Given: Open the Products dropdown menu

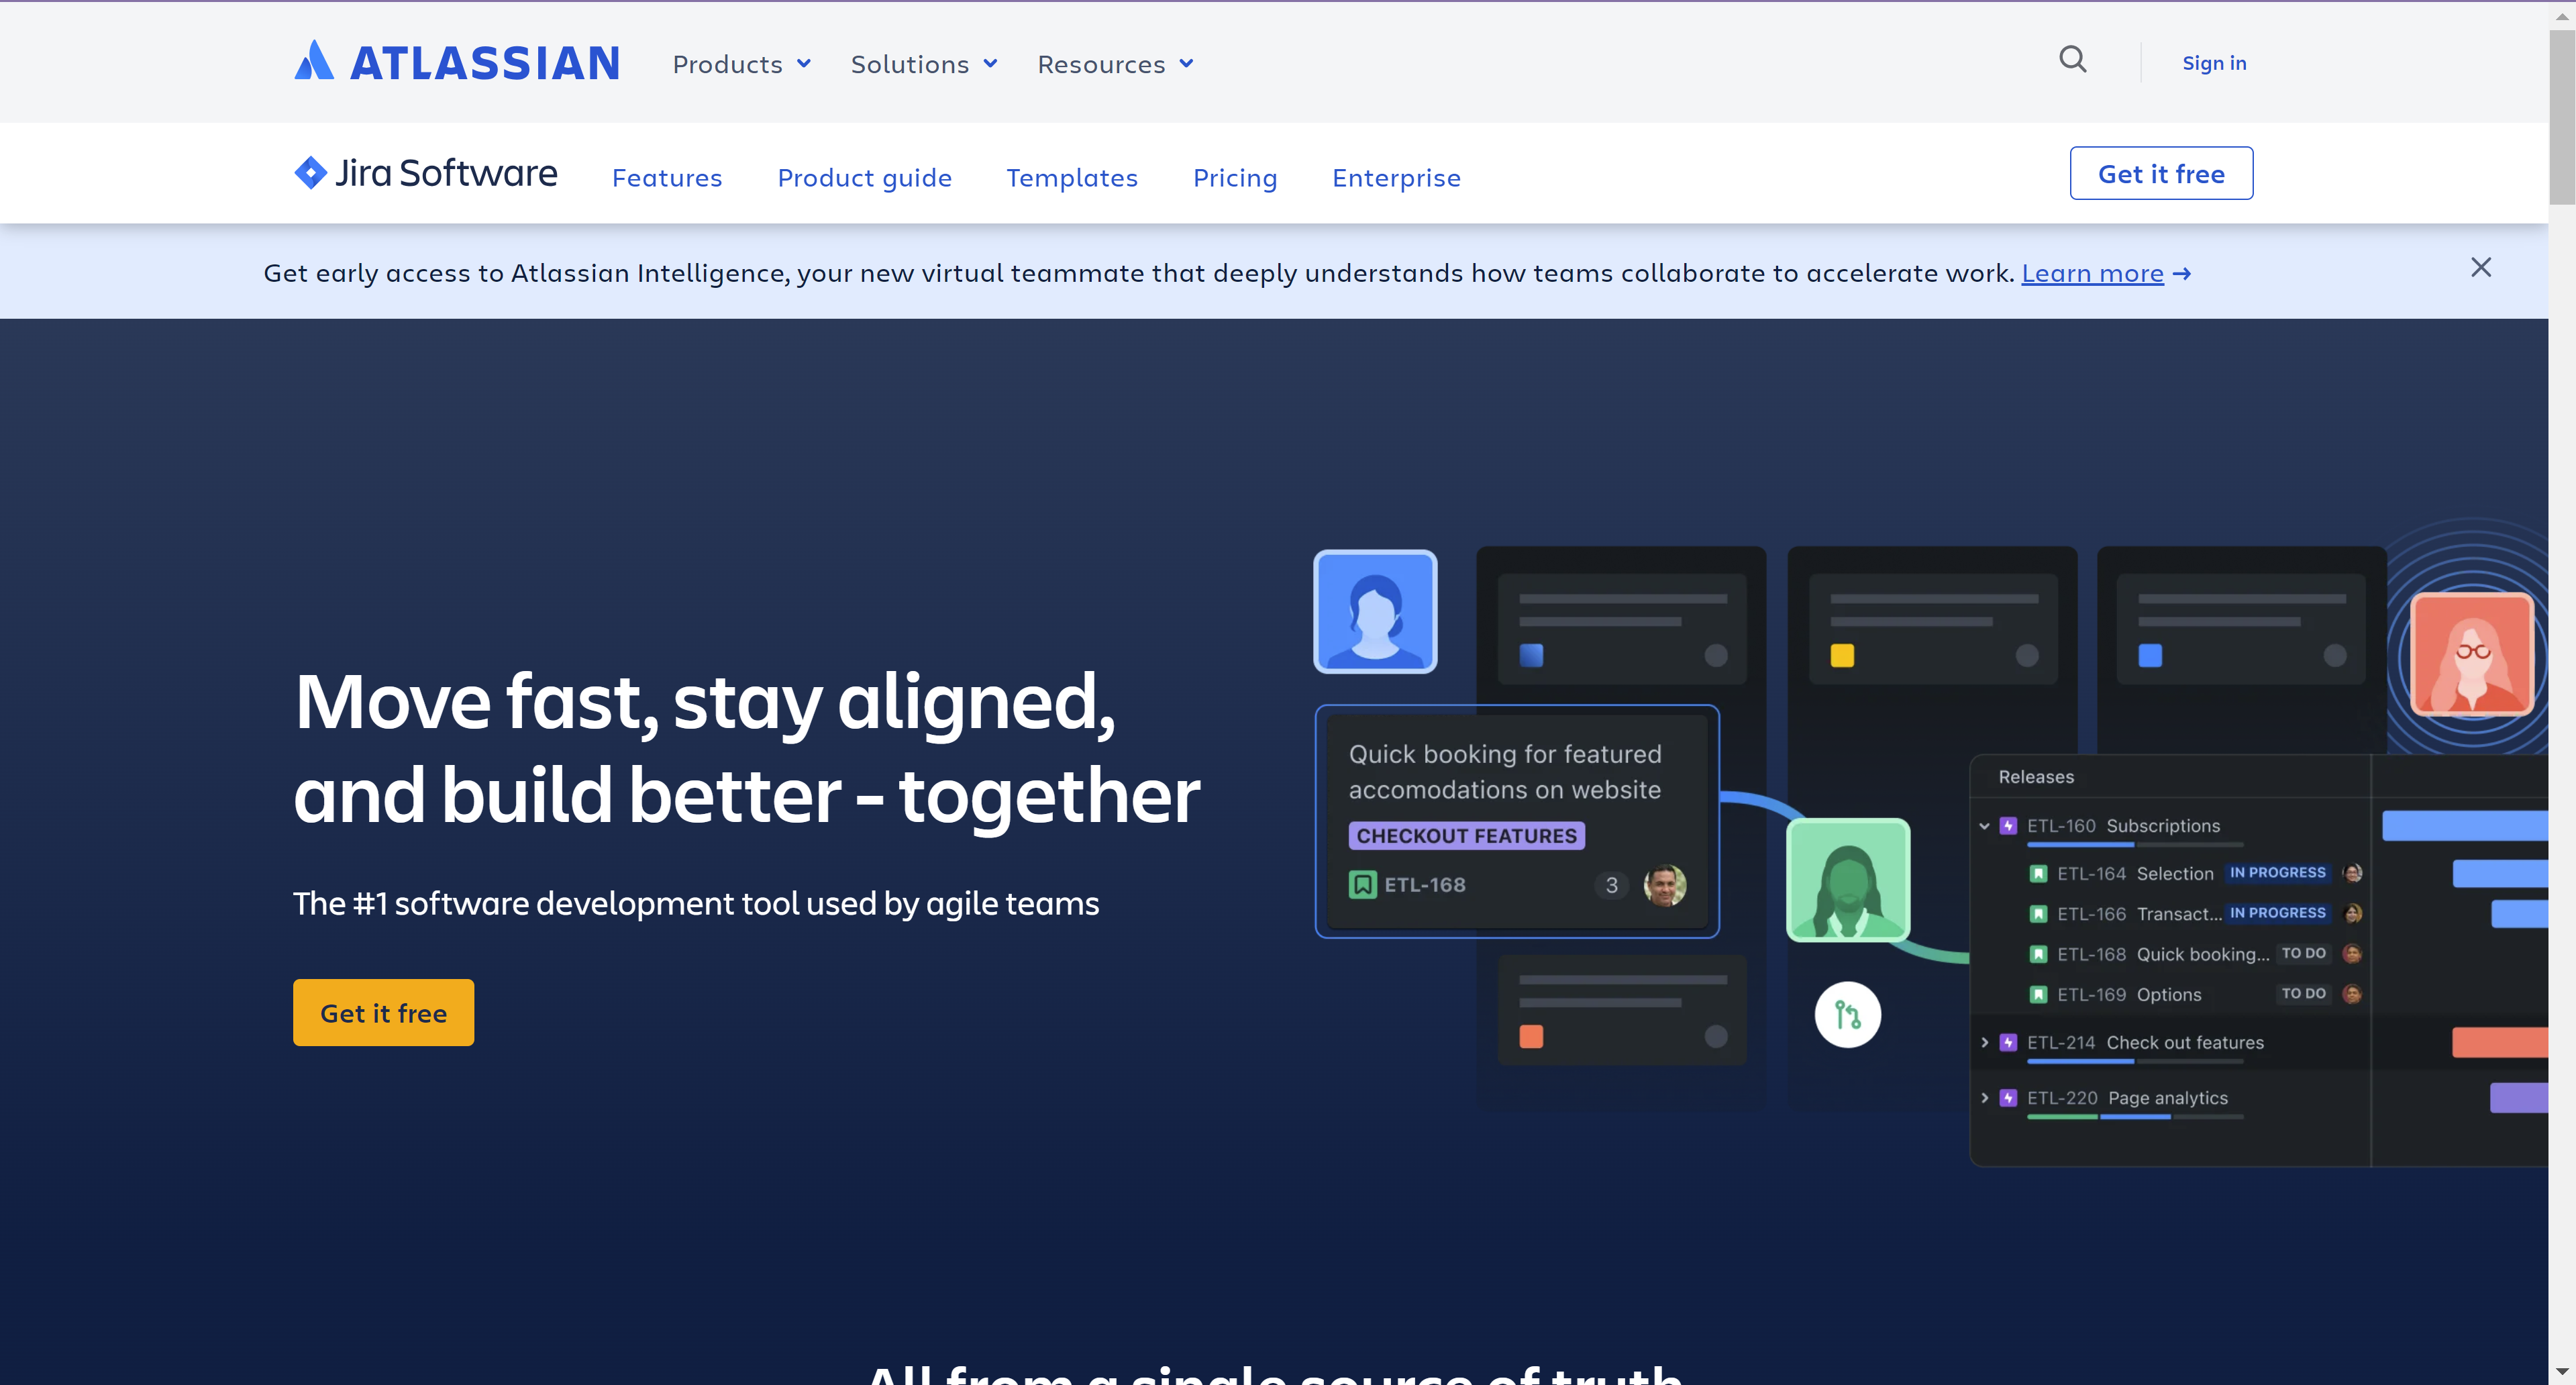Looking at the screenshot, I should pos(741,64).
